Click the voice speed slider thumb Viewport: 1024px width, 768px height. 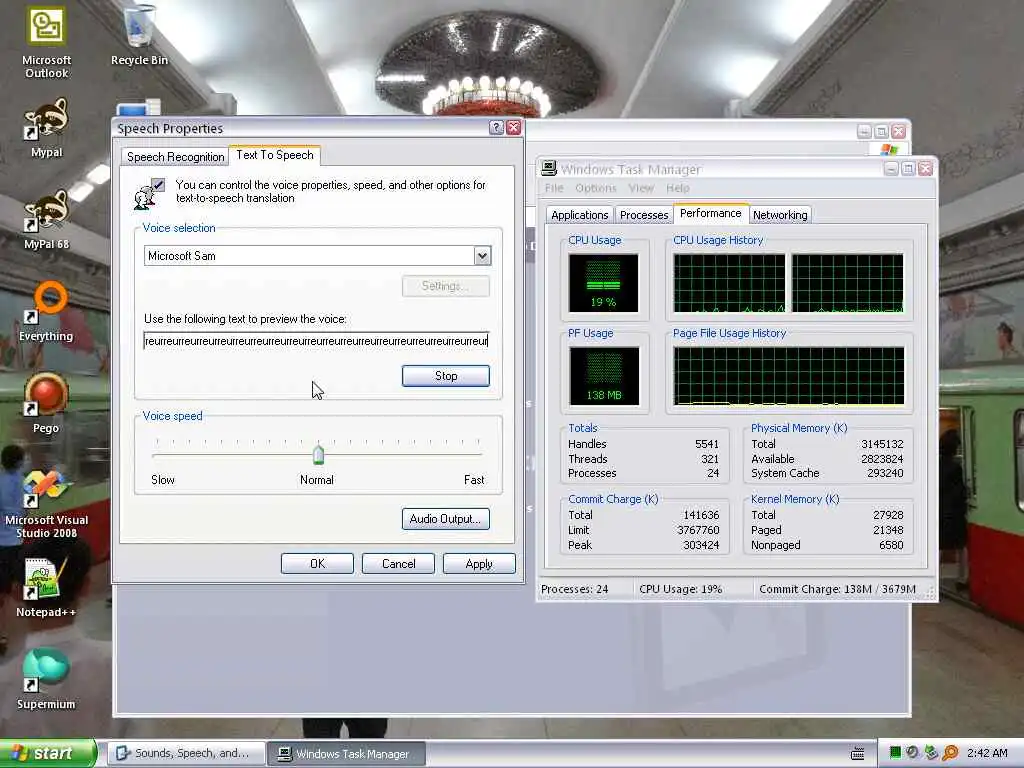(318, 454)
